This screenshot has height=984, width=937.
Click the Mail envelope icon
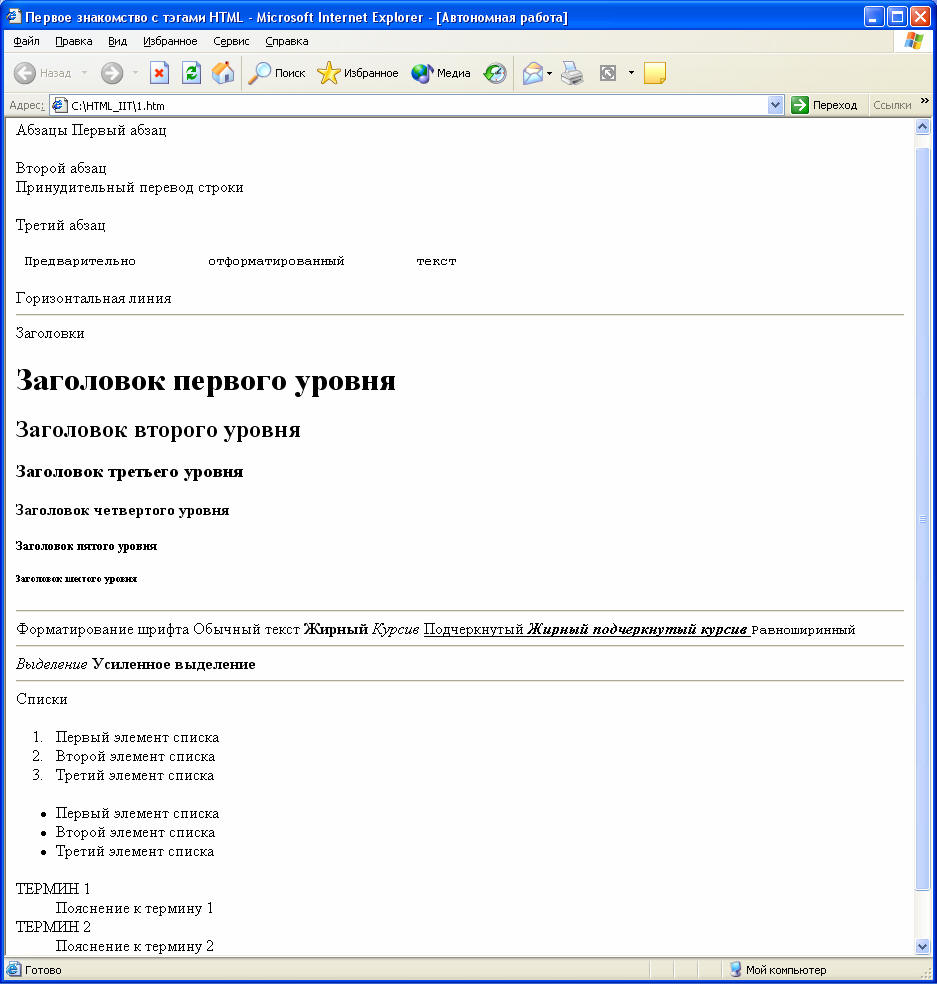point(533,73)
